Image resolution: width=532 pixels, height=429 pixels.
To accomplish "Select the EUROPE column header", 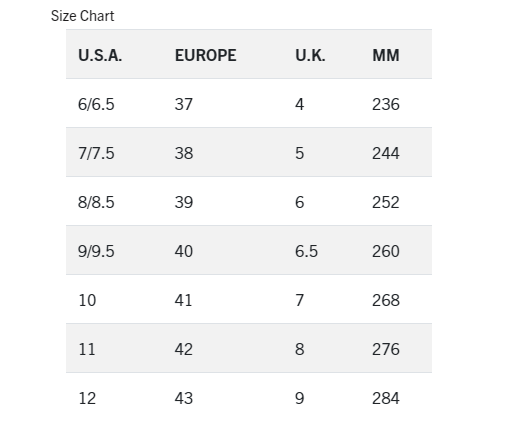I will 206,55.
